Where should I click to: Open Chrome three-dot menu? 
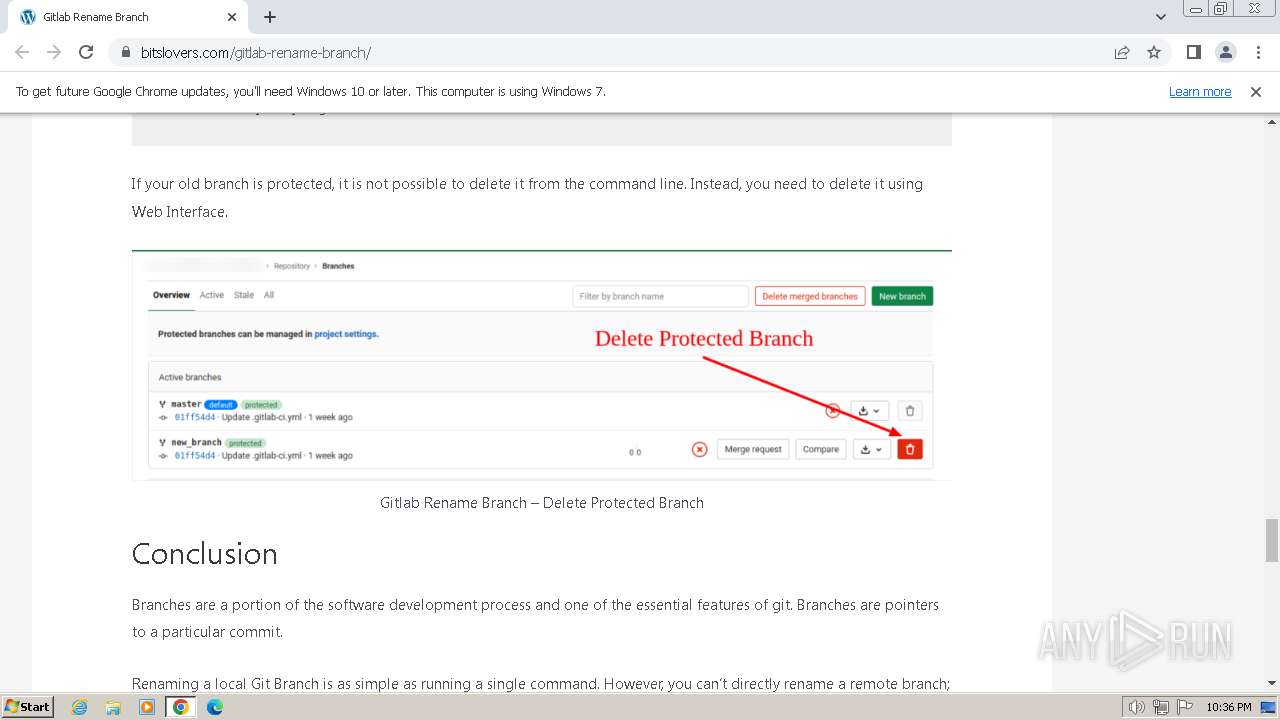(x=1258, y=52)
